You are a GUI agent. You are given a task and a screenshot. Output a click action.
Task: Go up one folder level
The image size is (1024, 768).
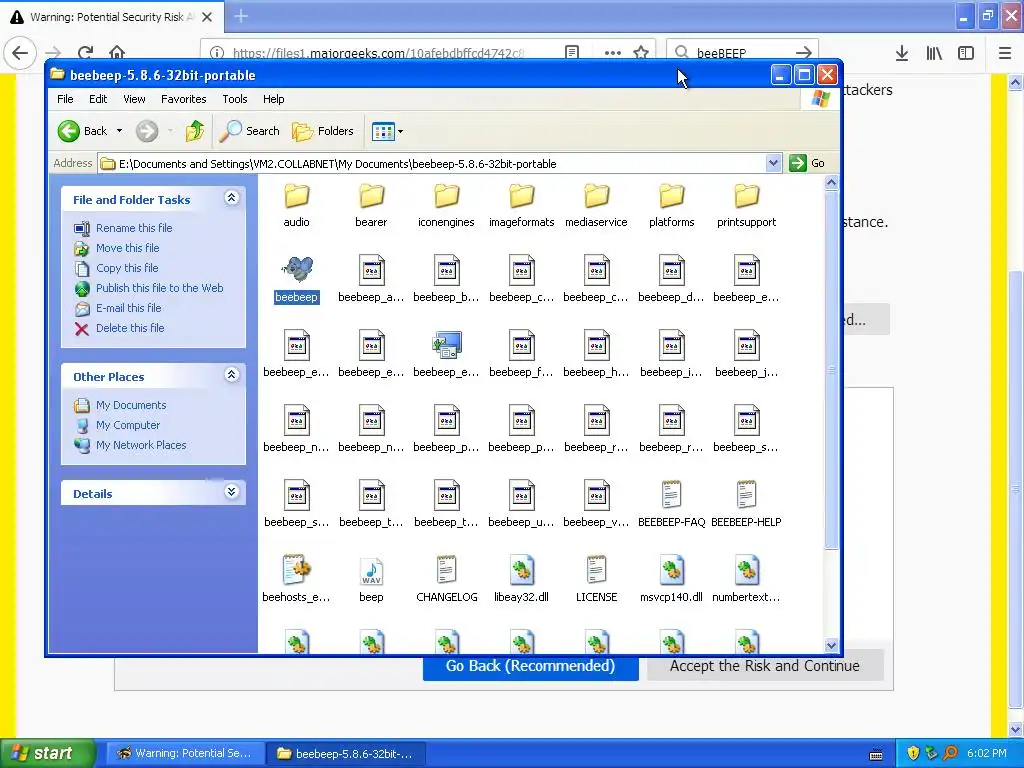pyautogui.click(x=195, y=131)
